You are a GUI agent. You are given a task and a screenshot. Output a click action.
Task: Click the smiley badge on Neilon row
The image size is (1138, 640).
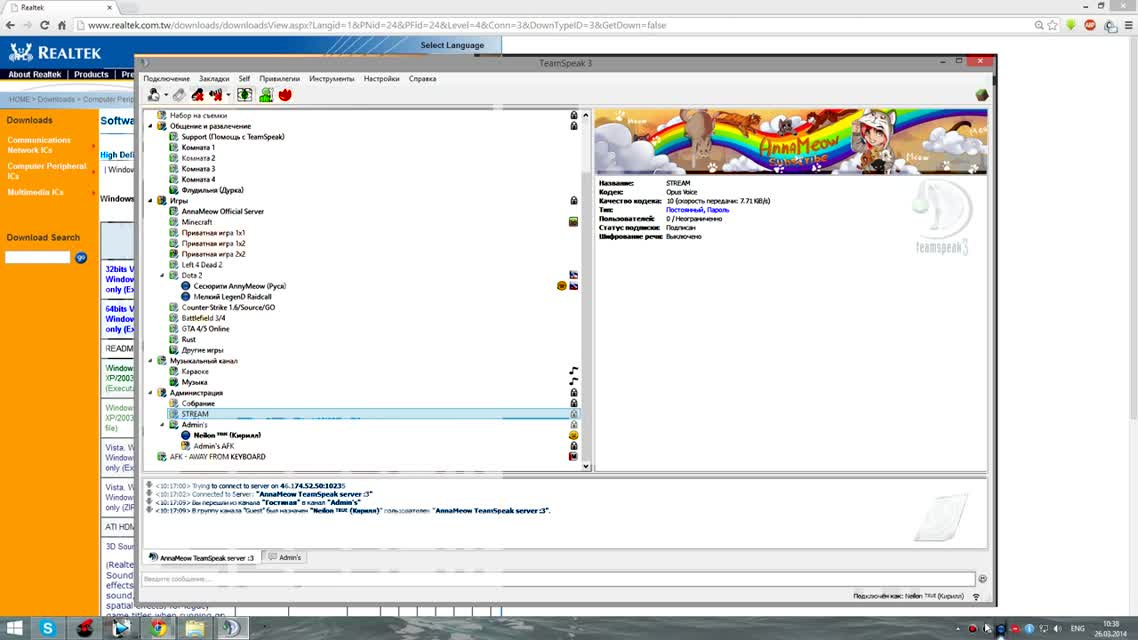point(573,435)
